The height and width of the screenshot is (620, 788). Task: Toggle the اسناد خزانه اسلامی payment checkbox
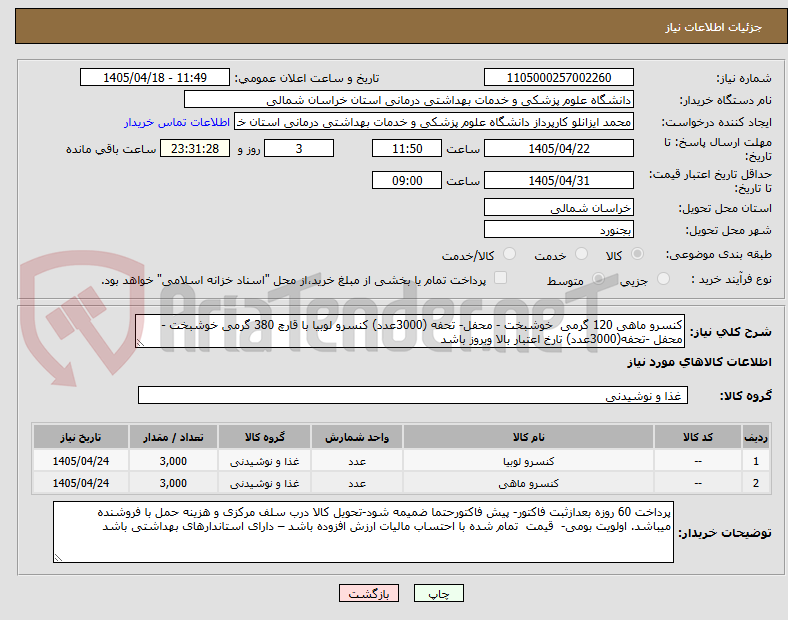[501, 278]
